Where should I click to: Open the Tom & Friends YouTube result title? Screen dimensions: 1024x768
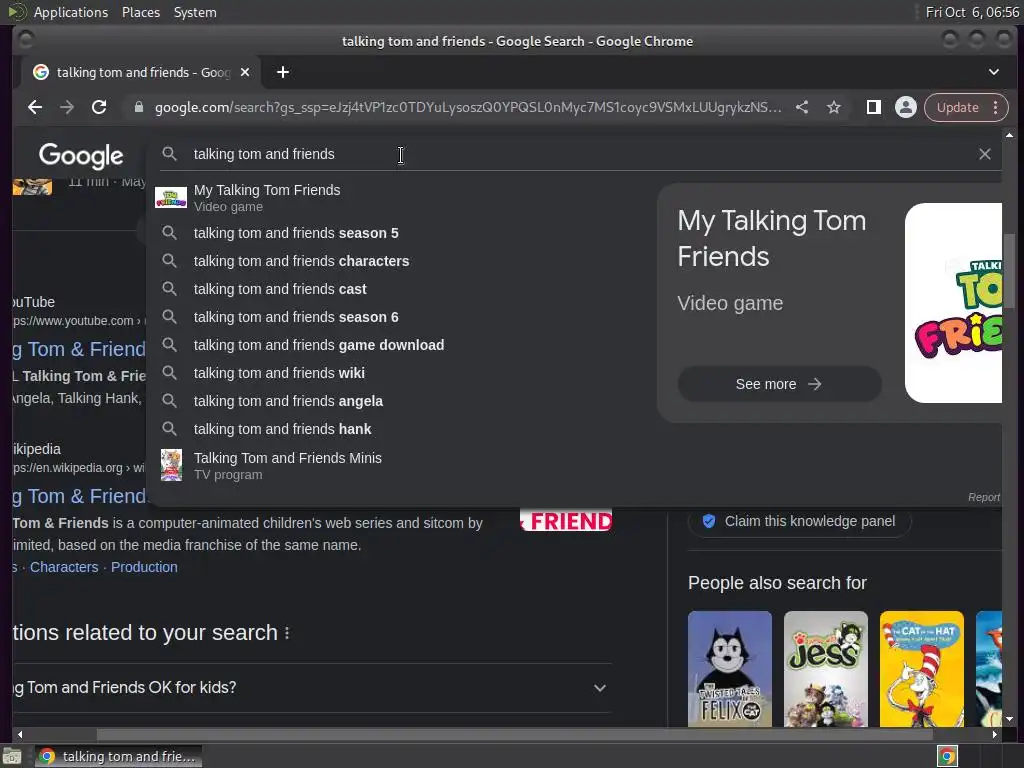point(79,349)
